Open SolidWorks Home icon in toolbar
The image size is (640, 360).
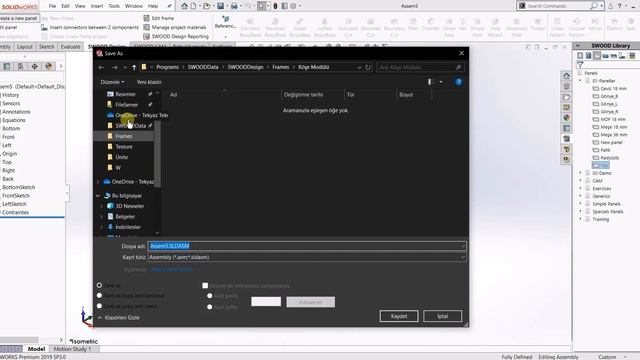coord(184,6)
